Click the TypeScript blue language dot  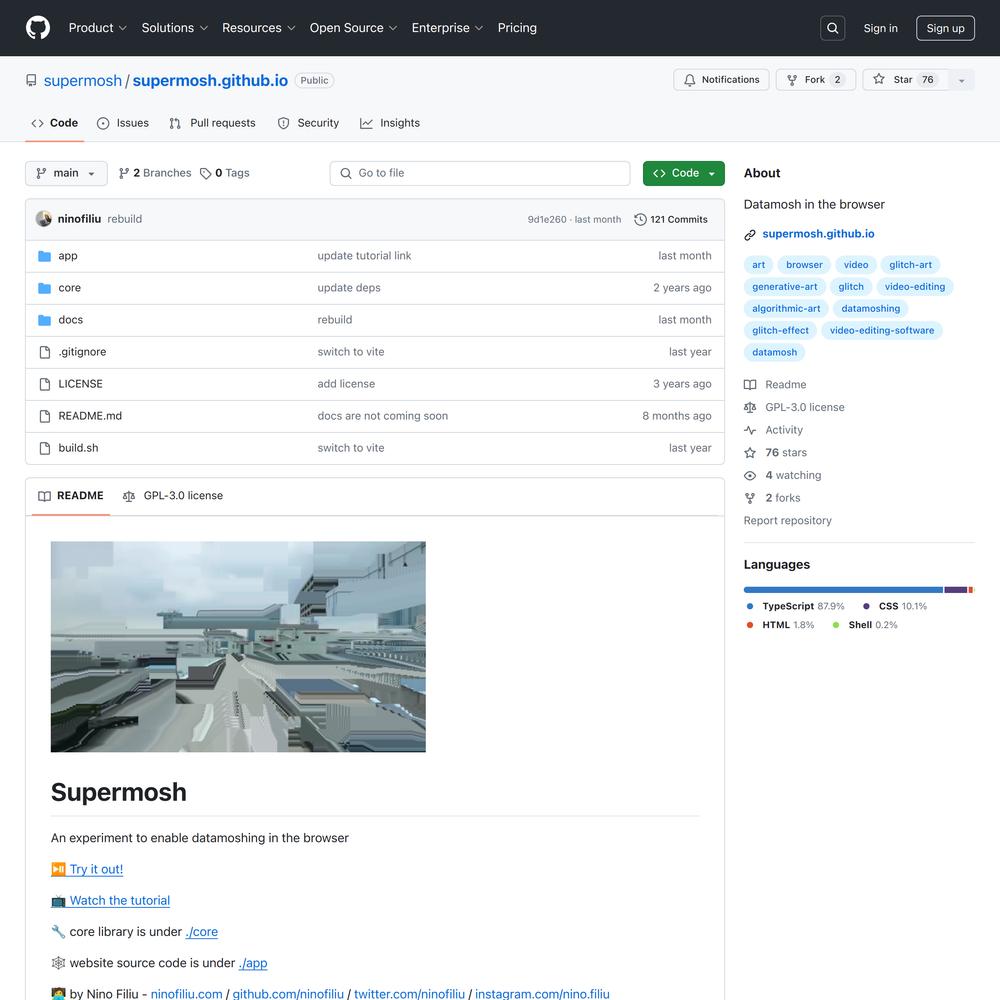tap(750, 607)
